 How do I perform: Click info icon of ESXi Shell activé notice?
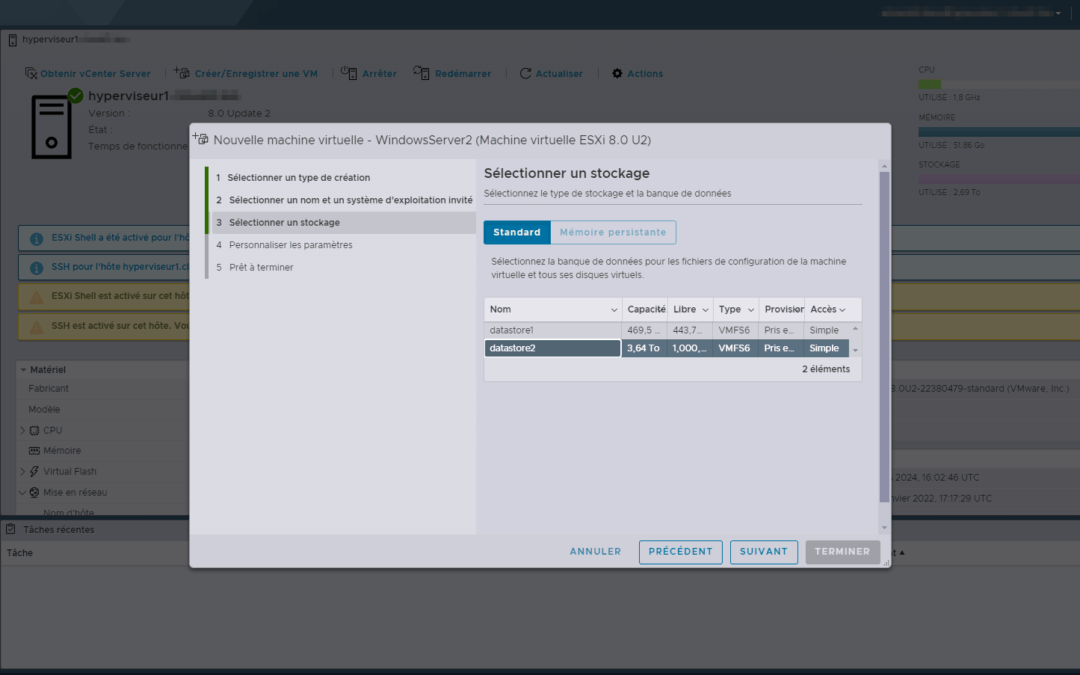pyautogui.click(x=37, y=238)
